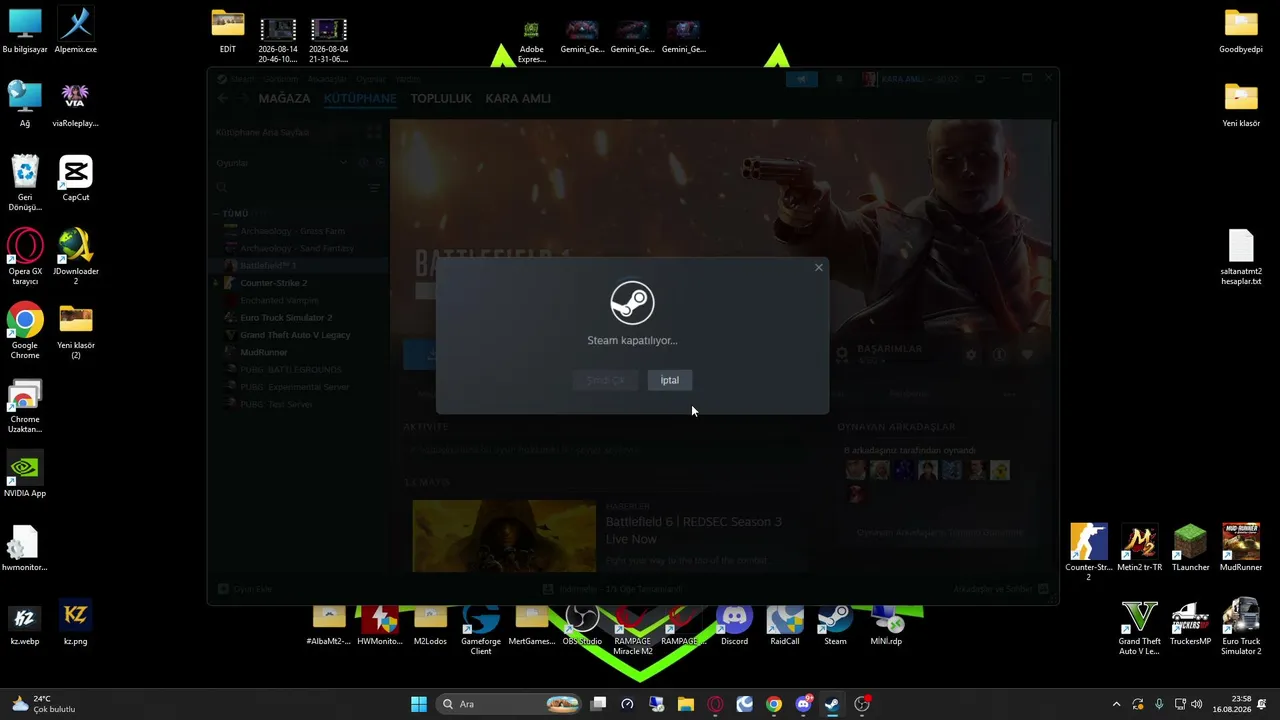1280x720 pixels.
Task: Open the MAĞAZA tab in Steam
Action: pos(284,98)
